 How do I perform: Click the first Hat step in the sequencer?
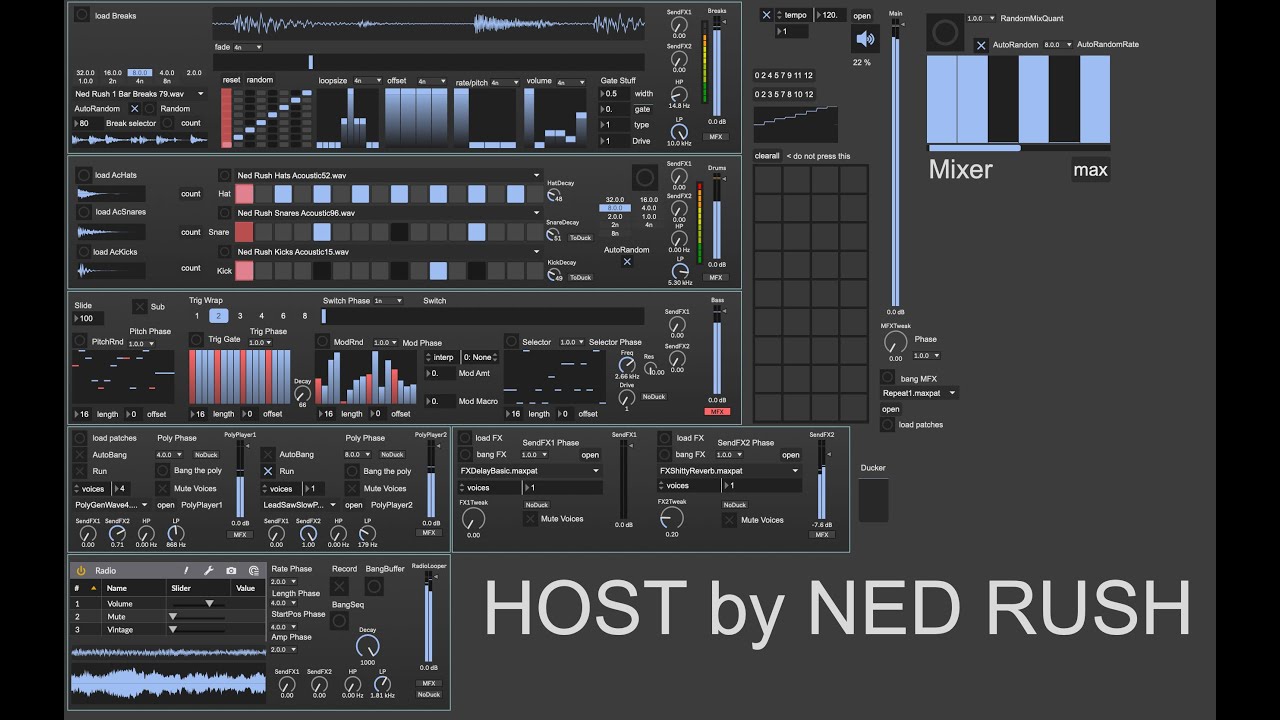tap(244, 194)
